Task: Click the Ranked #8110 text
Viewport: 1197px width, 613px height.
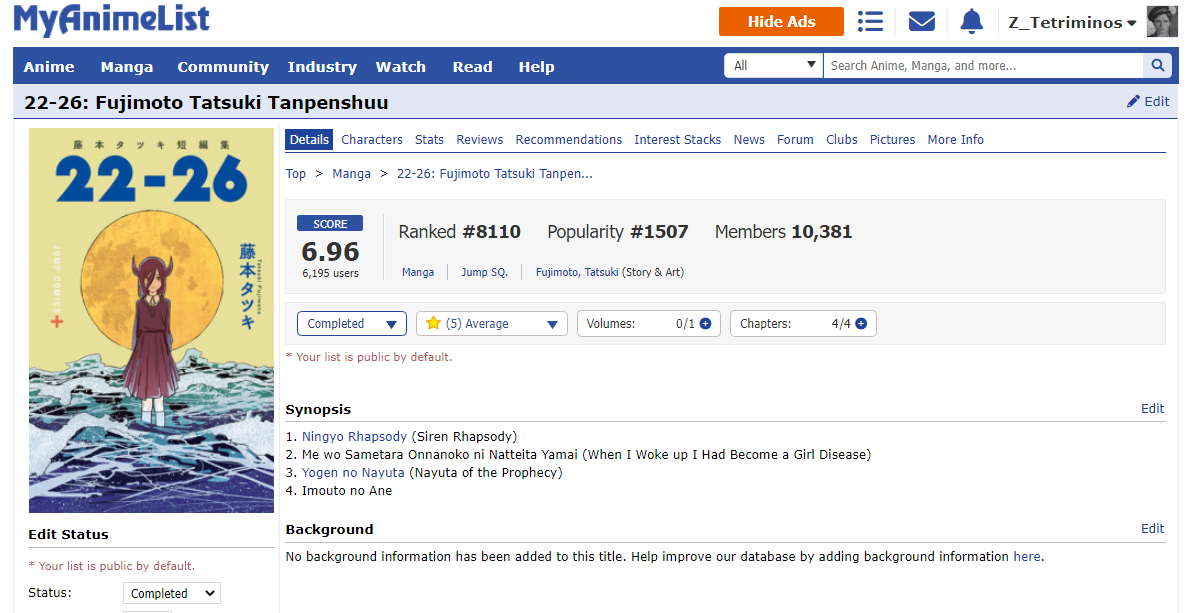Action: [x=460, y=232]
